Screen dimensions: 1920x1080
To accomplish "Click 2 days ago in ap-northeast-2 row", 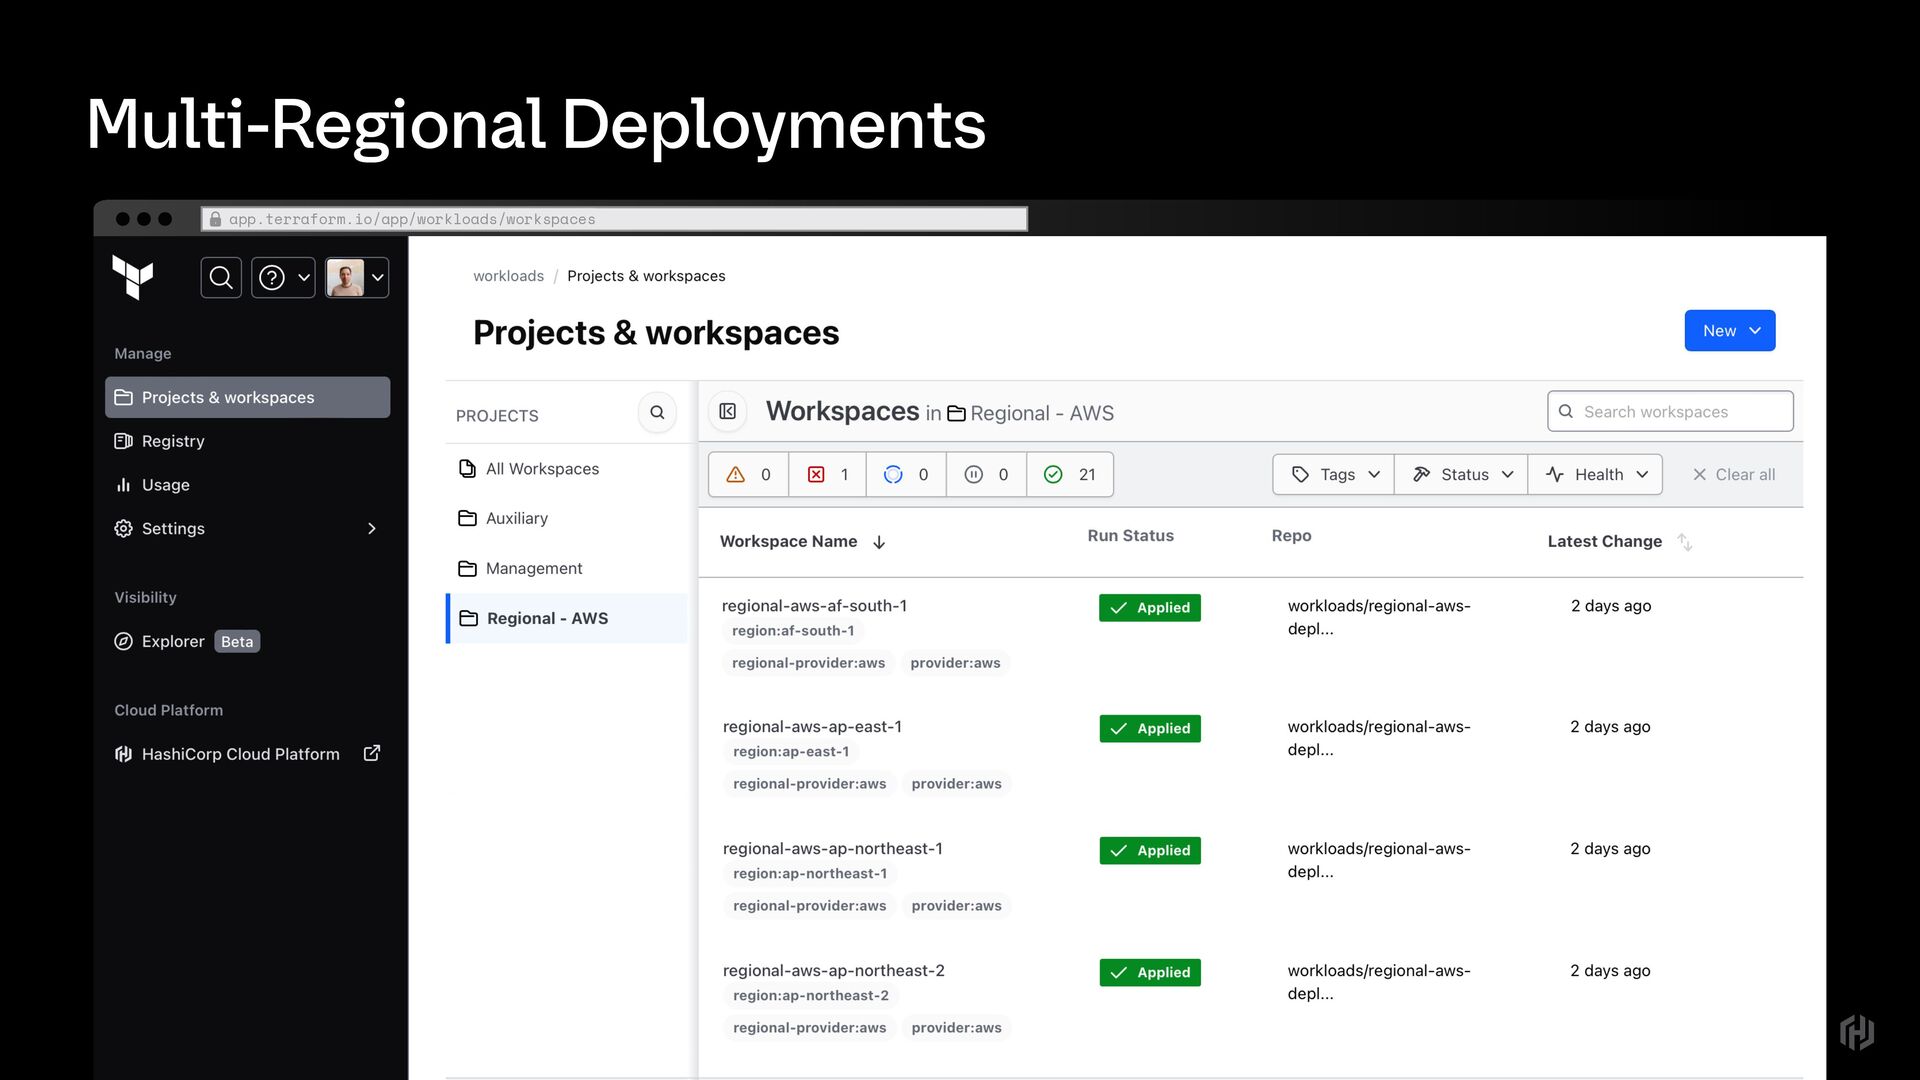I will click(1609, 970).
